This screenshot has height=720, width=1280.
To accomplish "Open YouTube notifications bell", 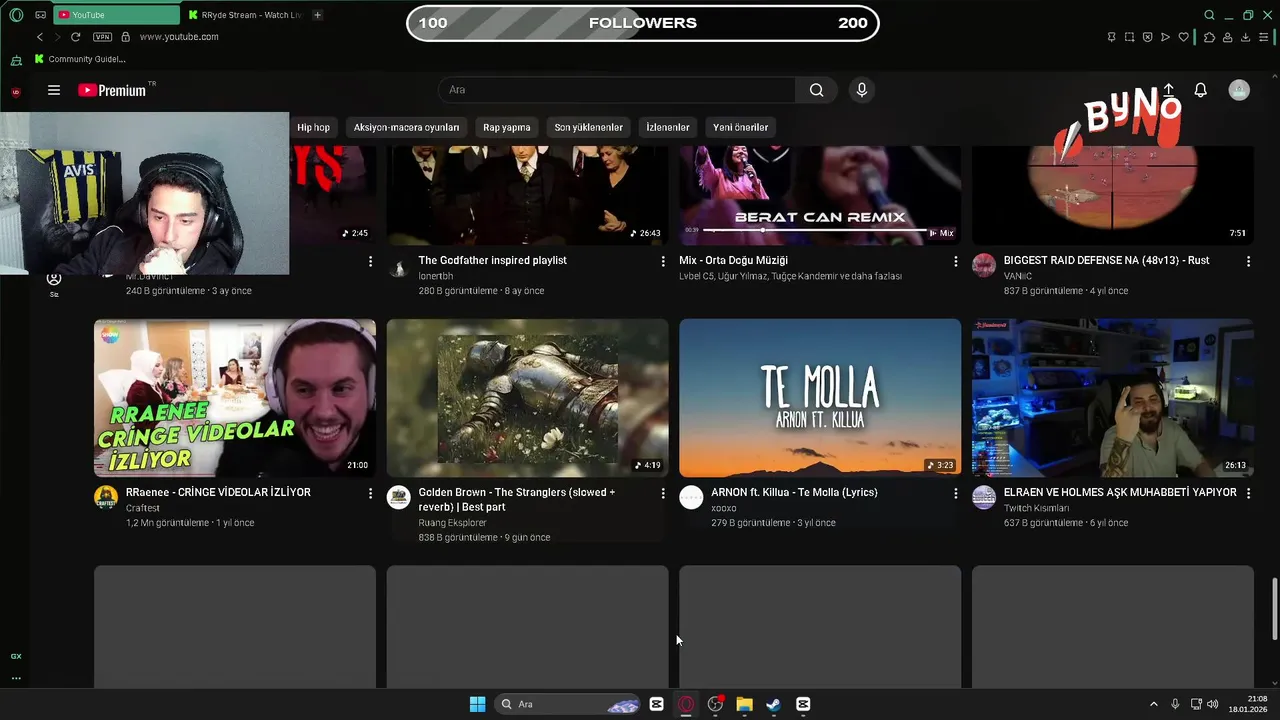I will [1201, 90].
